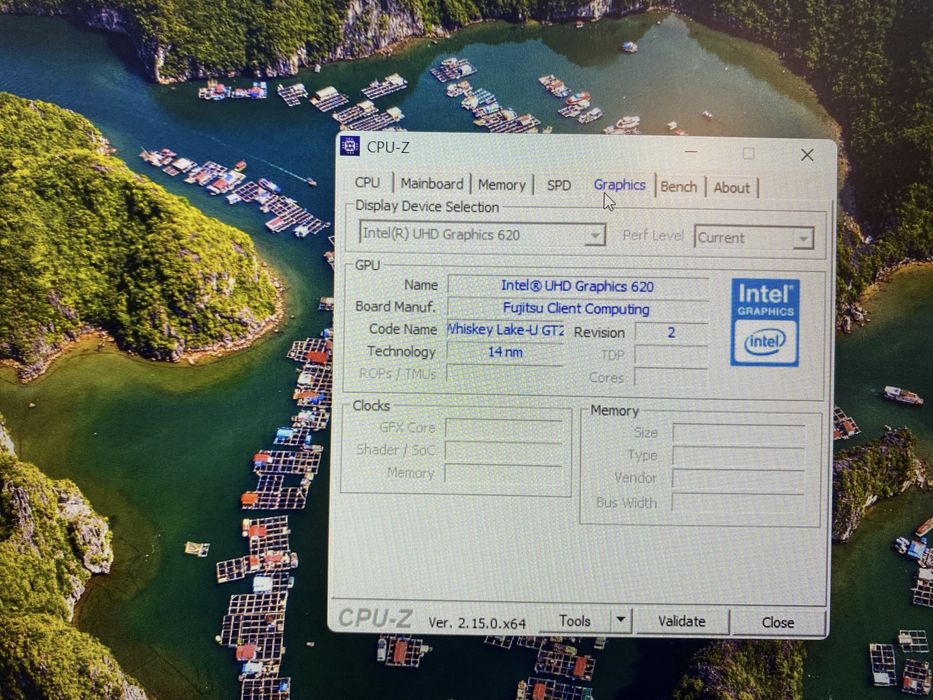
Task: Click the GPU Name field value
Action: coord(578,286)
